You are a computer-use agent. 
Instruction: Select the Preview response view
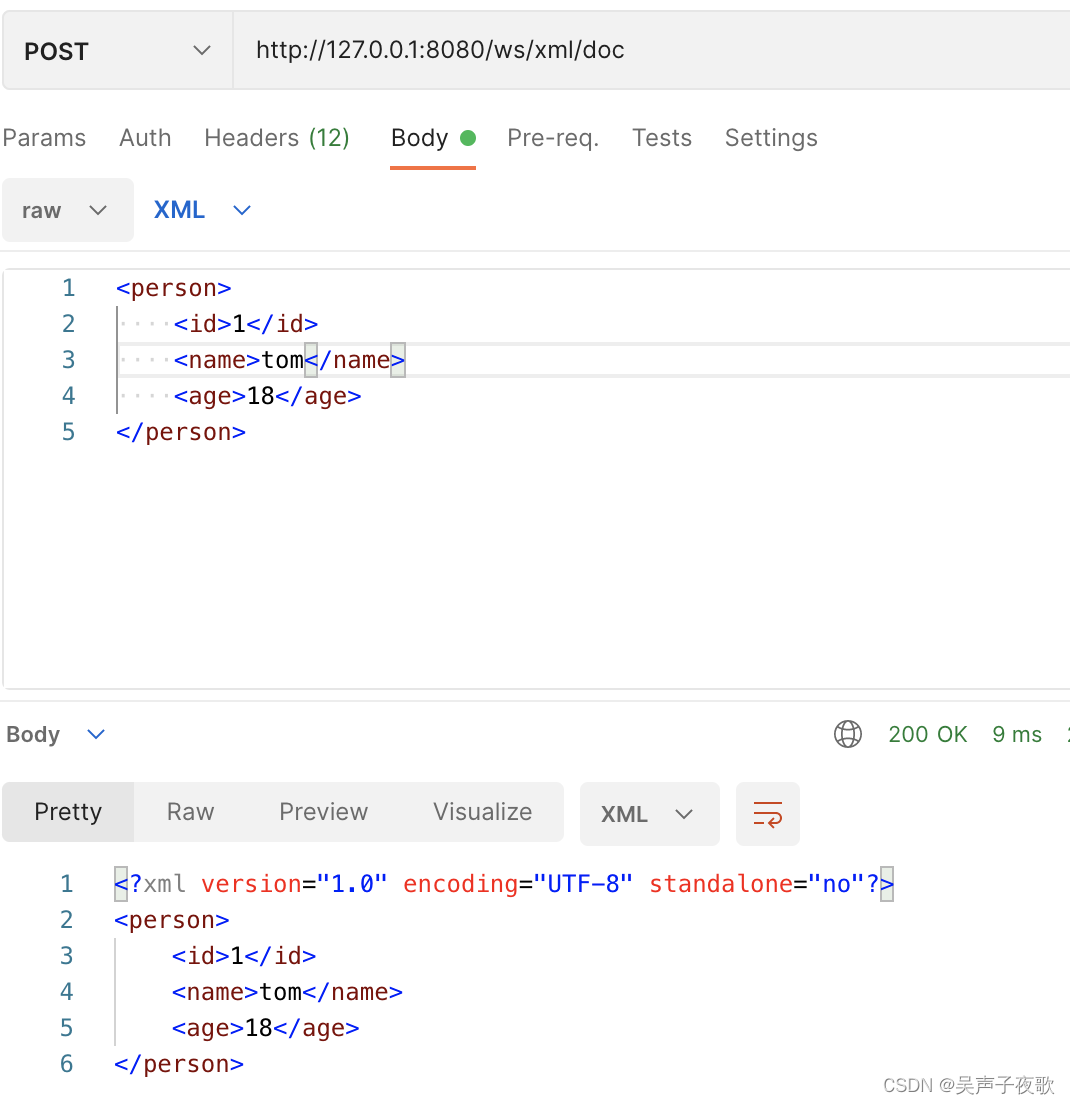coord(323,812)
